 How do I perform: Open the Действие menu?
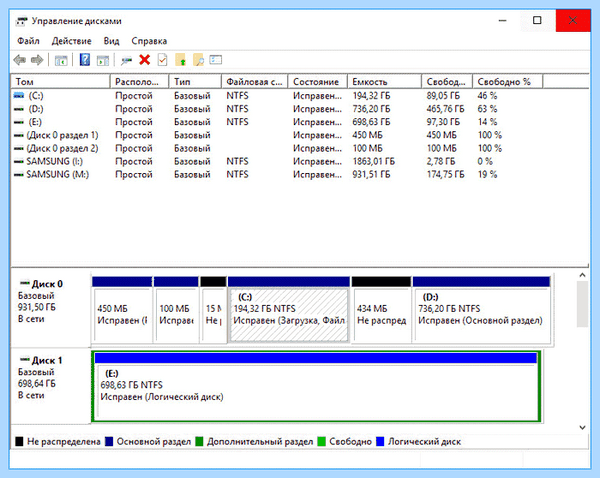[72, 41]
